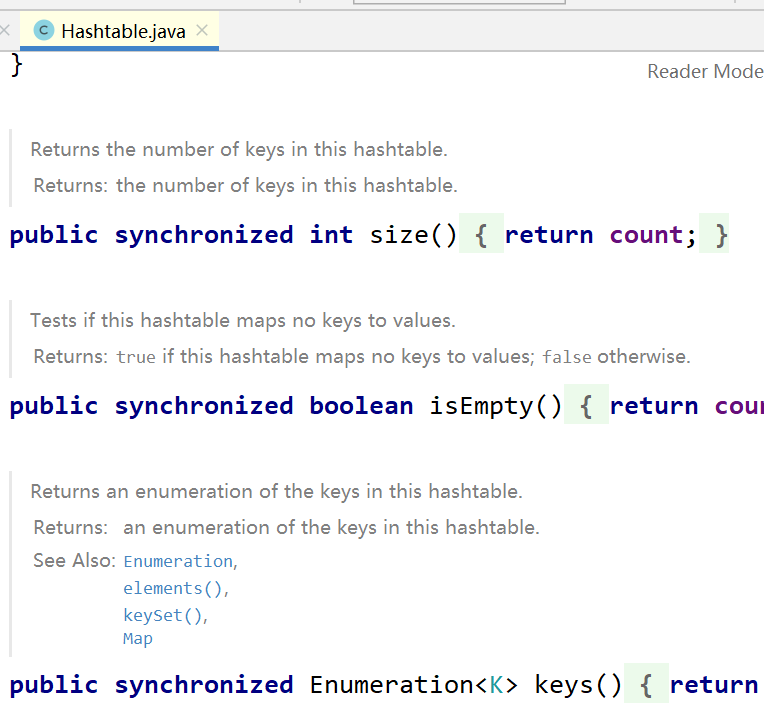Viewport: 764px width, 719px height.
Task: Click the 'See Also:' label in keys() doc
Action: pos(75,561)
